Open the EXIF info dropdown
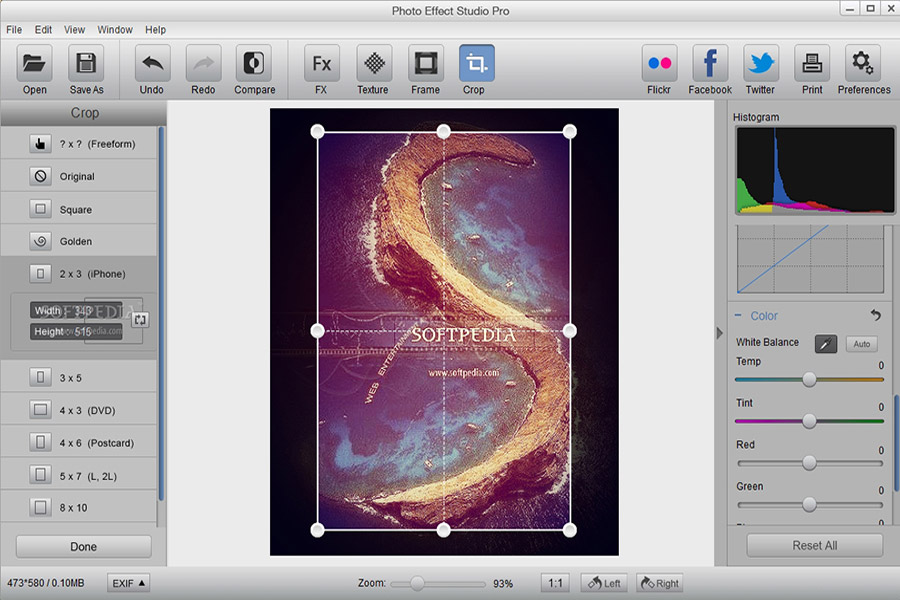This screenshot has height=600, width=900. [128, 583]
